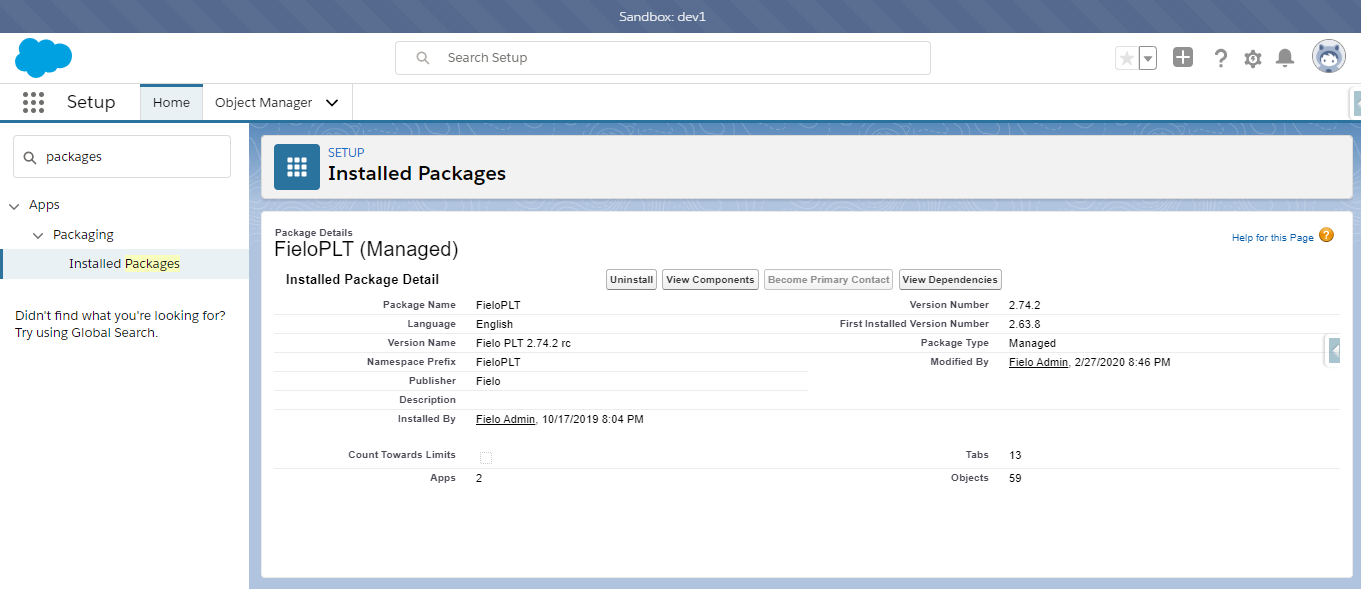
Task: Click the Publisher value Fielo
Action: pos(488,381)
